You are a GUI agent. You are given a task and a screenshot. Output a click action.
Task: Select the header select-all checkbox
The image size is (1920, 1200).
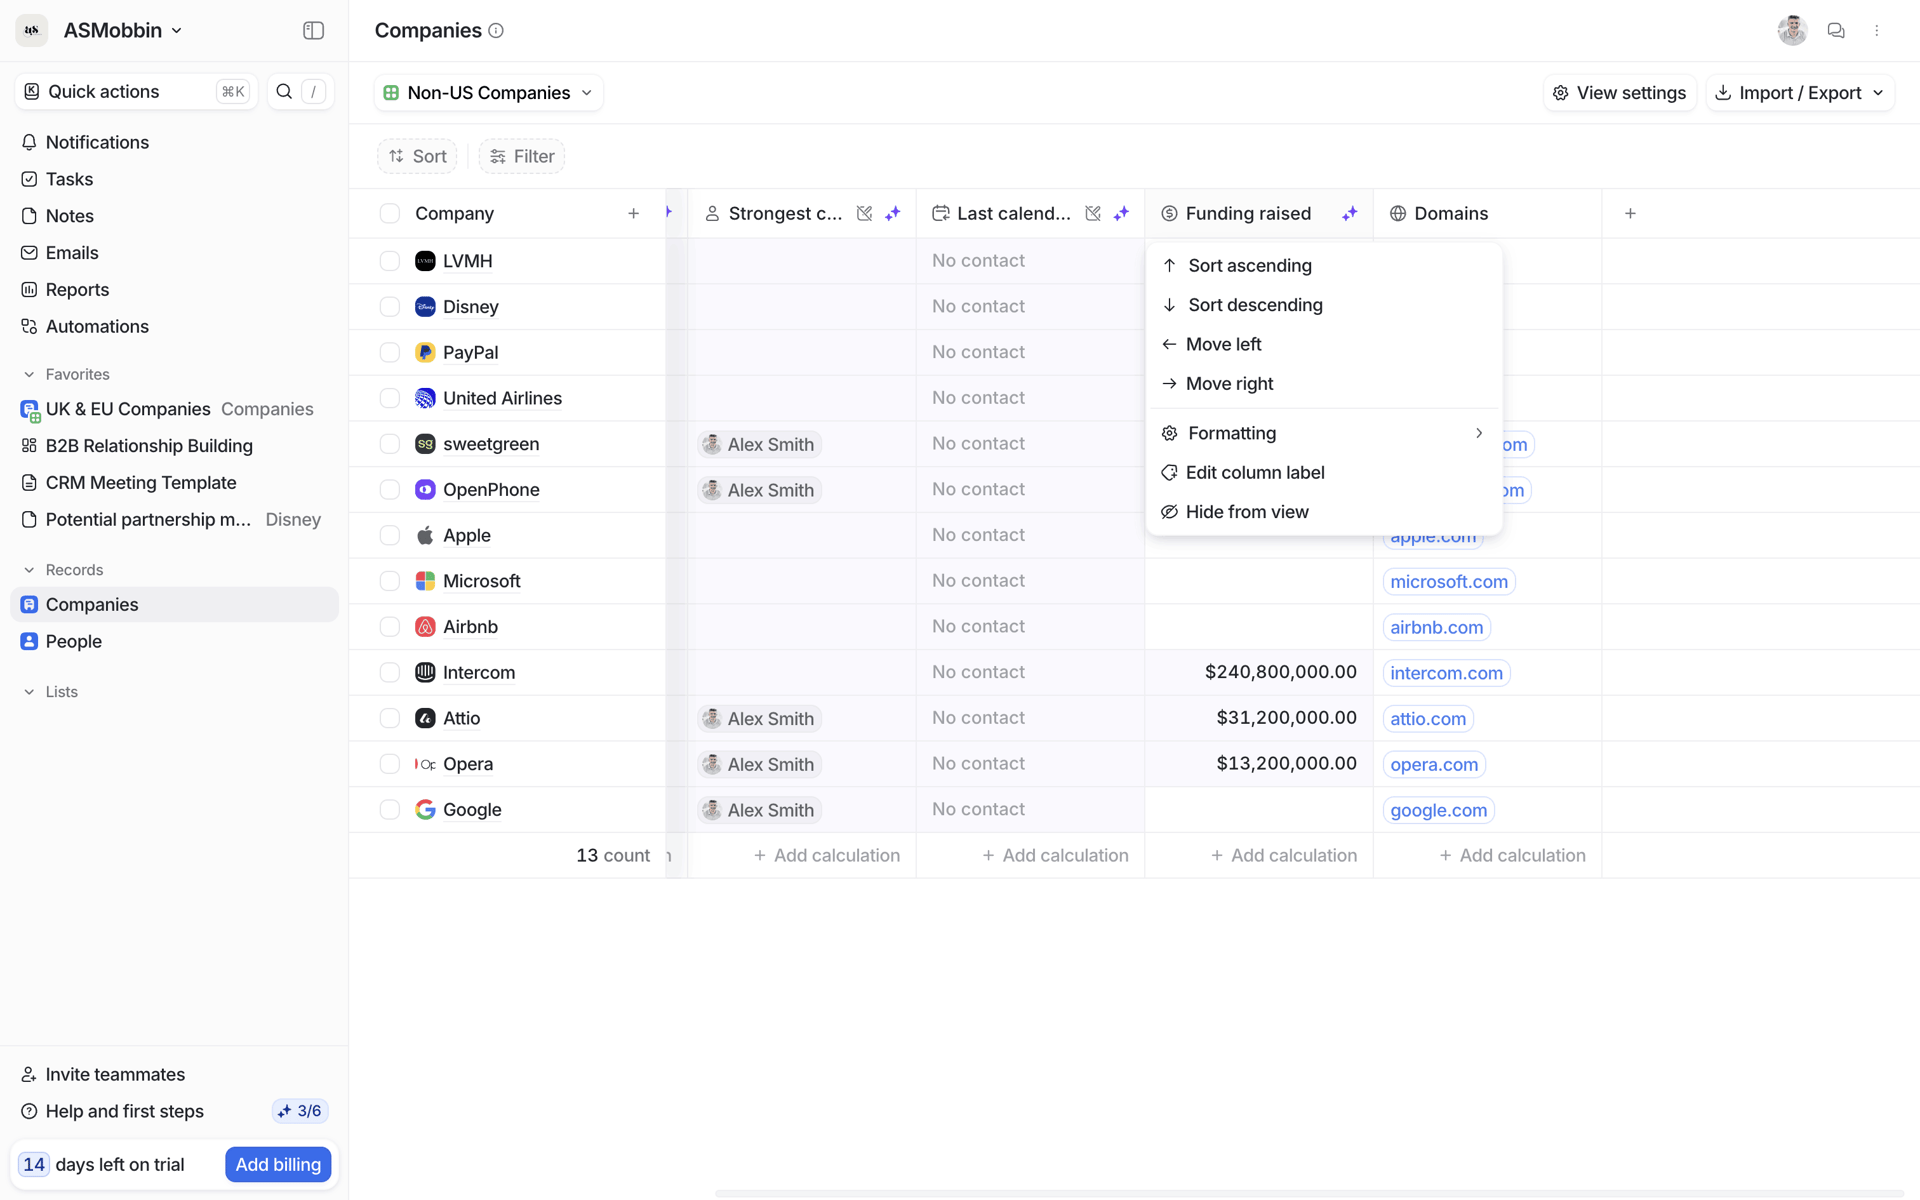click(390, 213)
